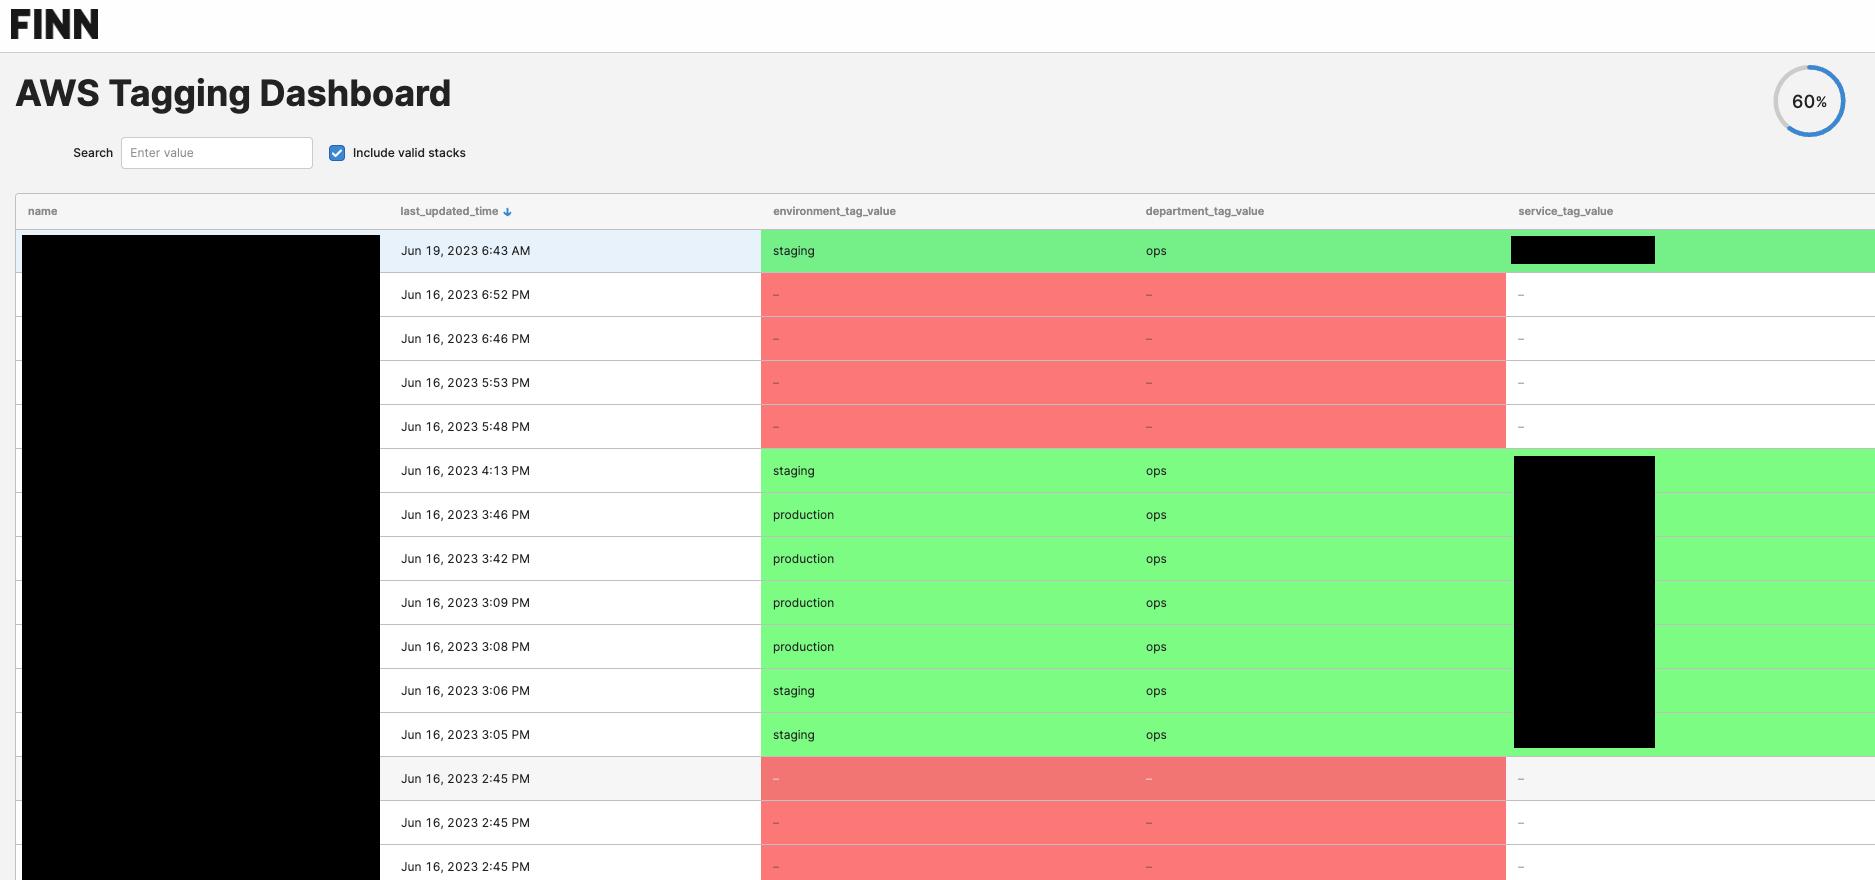Screen dimensions: 1875x880
Task: Click production in the 3:46 PM row
Action: click(803, 515)
